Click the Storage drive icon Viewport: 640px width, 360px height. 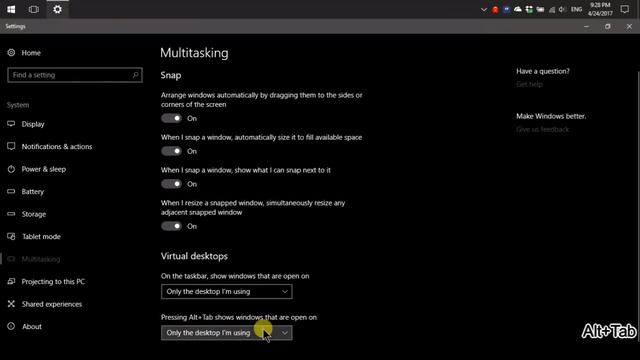(x=11, y=214)
